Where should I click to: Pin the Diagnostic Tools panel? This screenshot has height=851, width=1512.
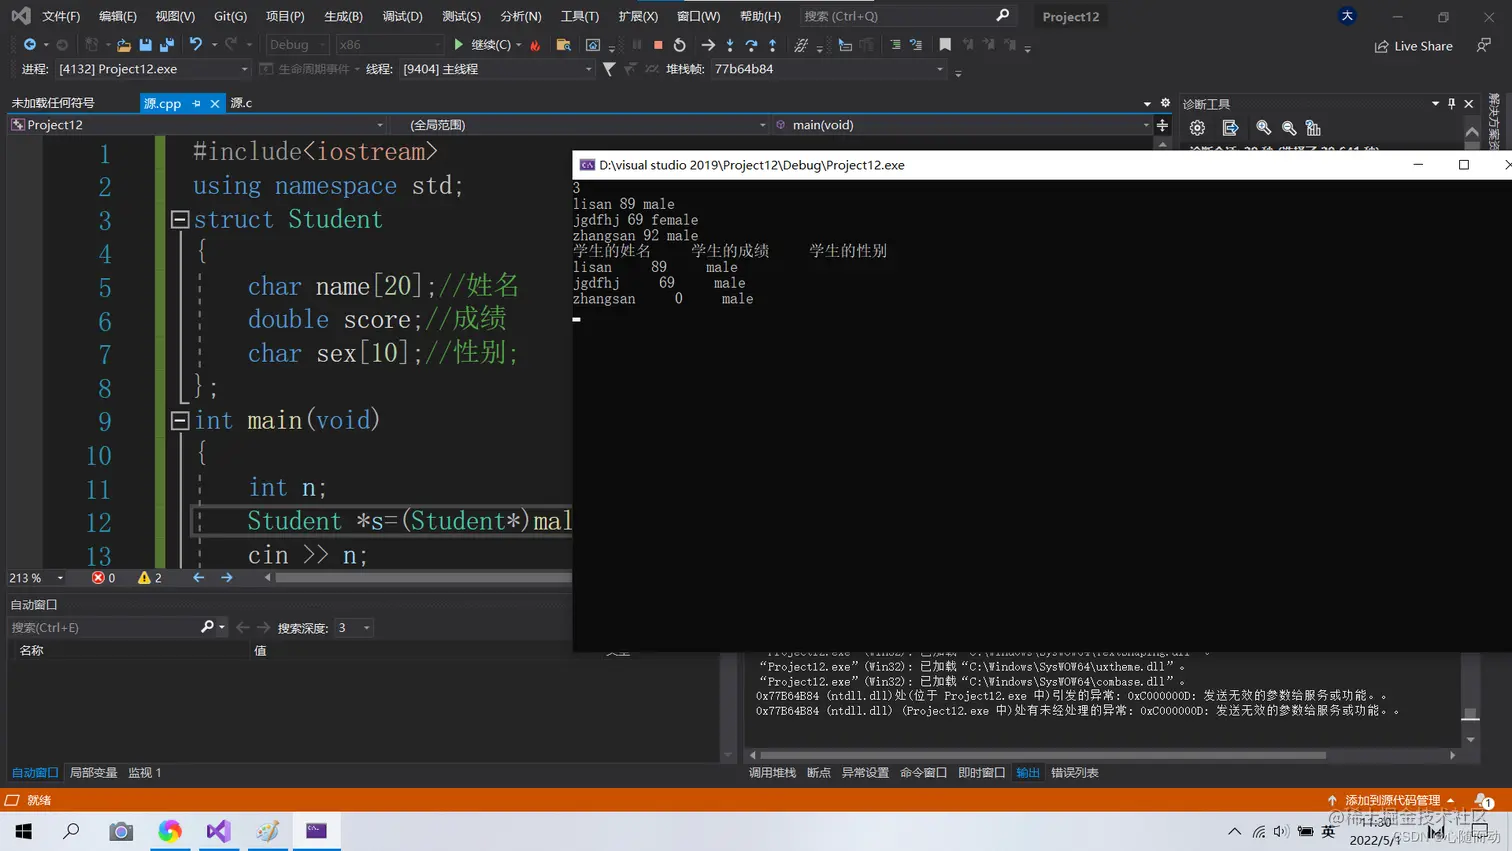(x=1452, y=104)
